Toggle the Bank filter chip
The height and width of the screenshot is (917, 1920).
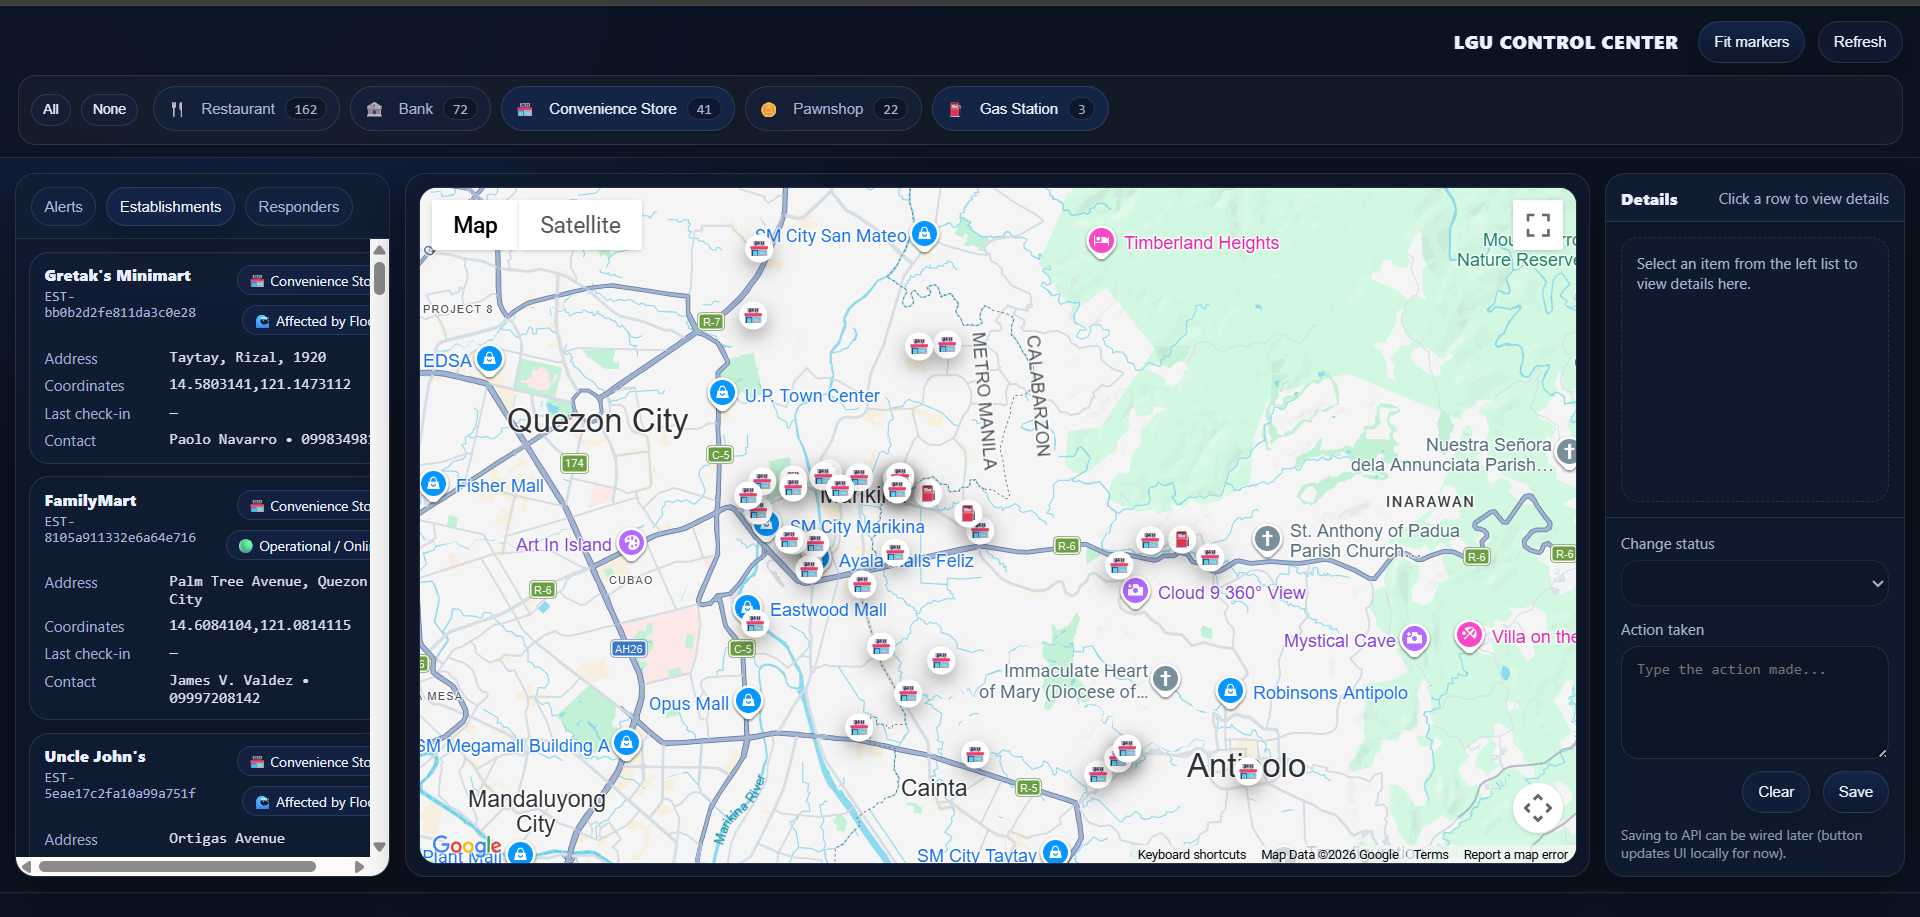(x=419, y=108)
